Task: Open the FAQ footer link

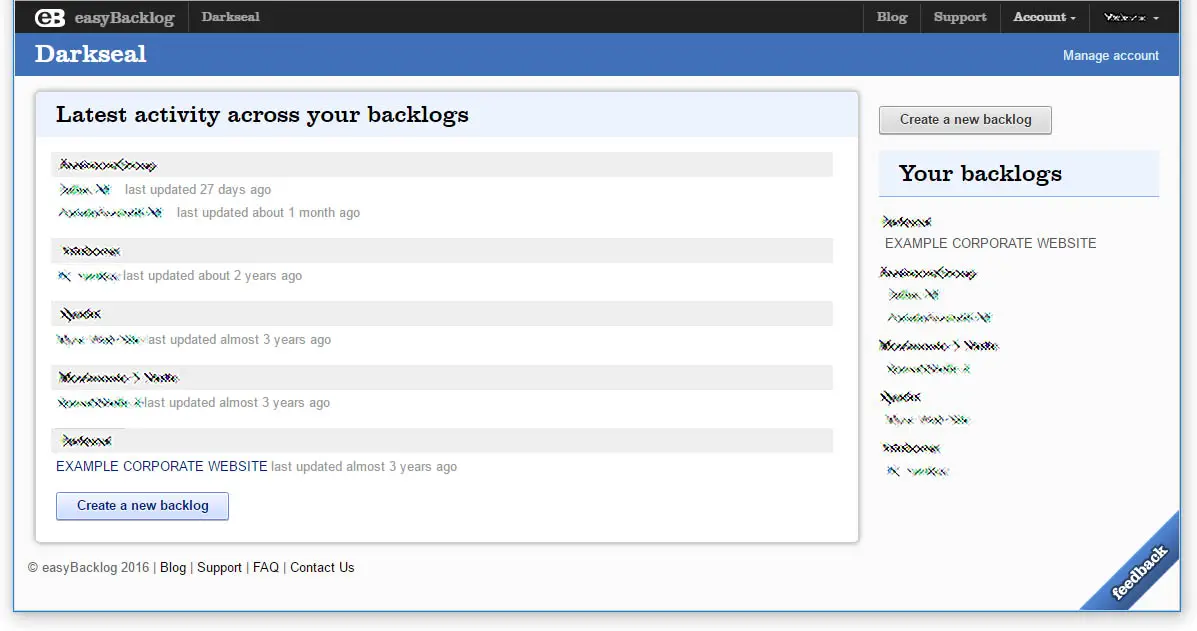Action: [266, 568]
